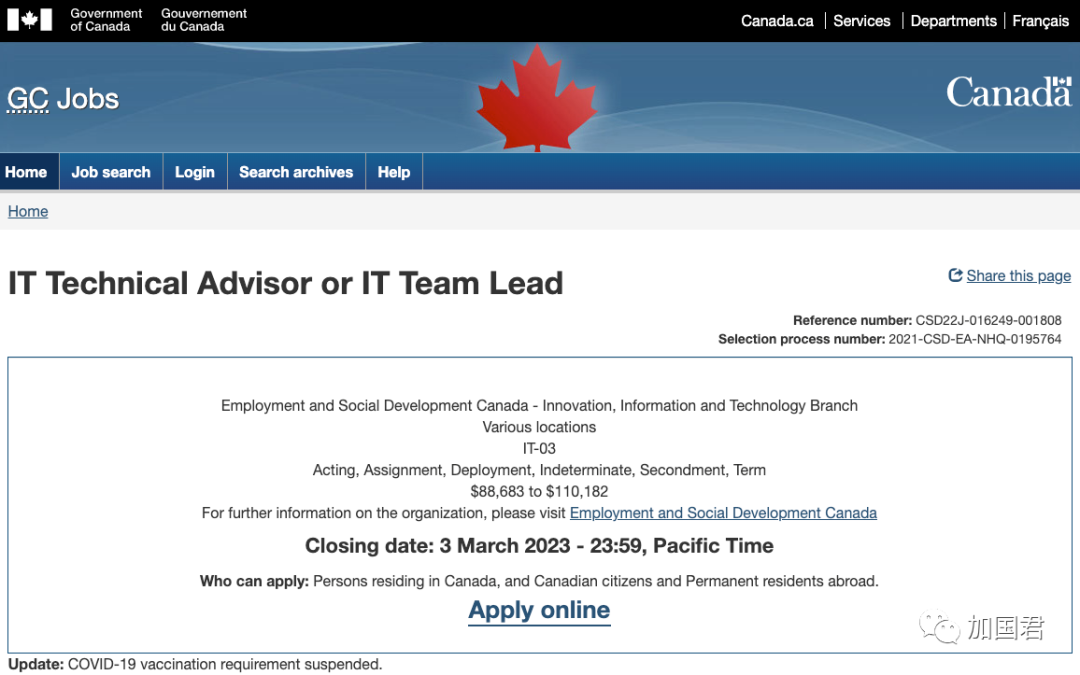Click the Closing date 3 March 2023 text
Image resolution: width=1080 pixels, height=675 pixels.
click(539, 546)
